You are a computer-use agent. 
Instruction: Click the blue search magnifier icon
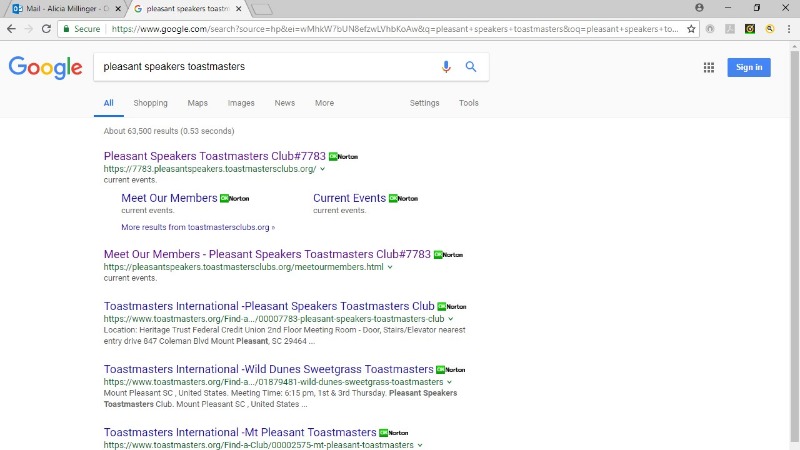471,67
